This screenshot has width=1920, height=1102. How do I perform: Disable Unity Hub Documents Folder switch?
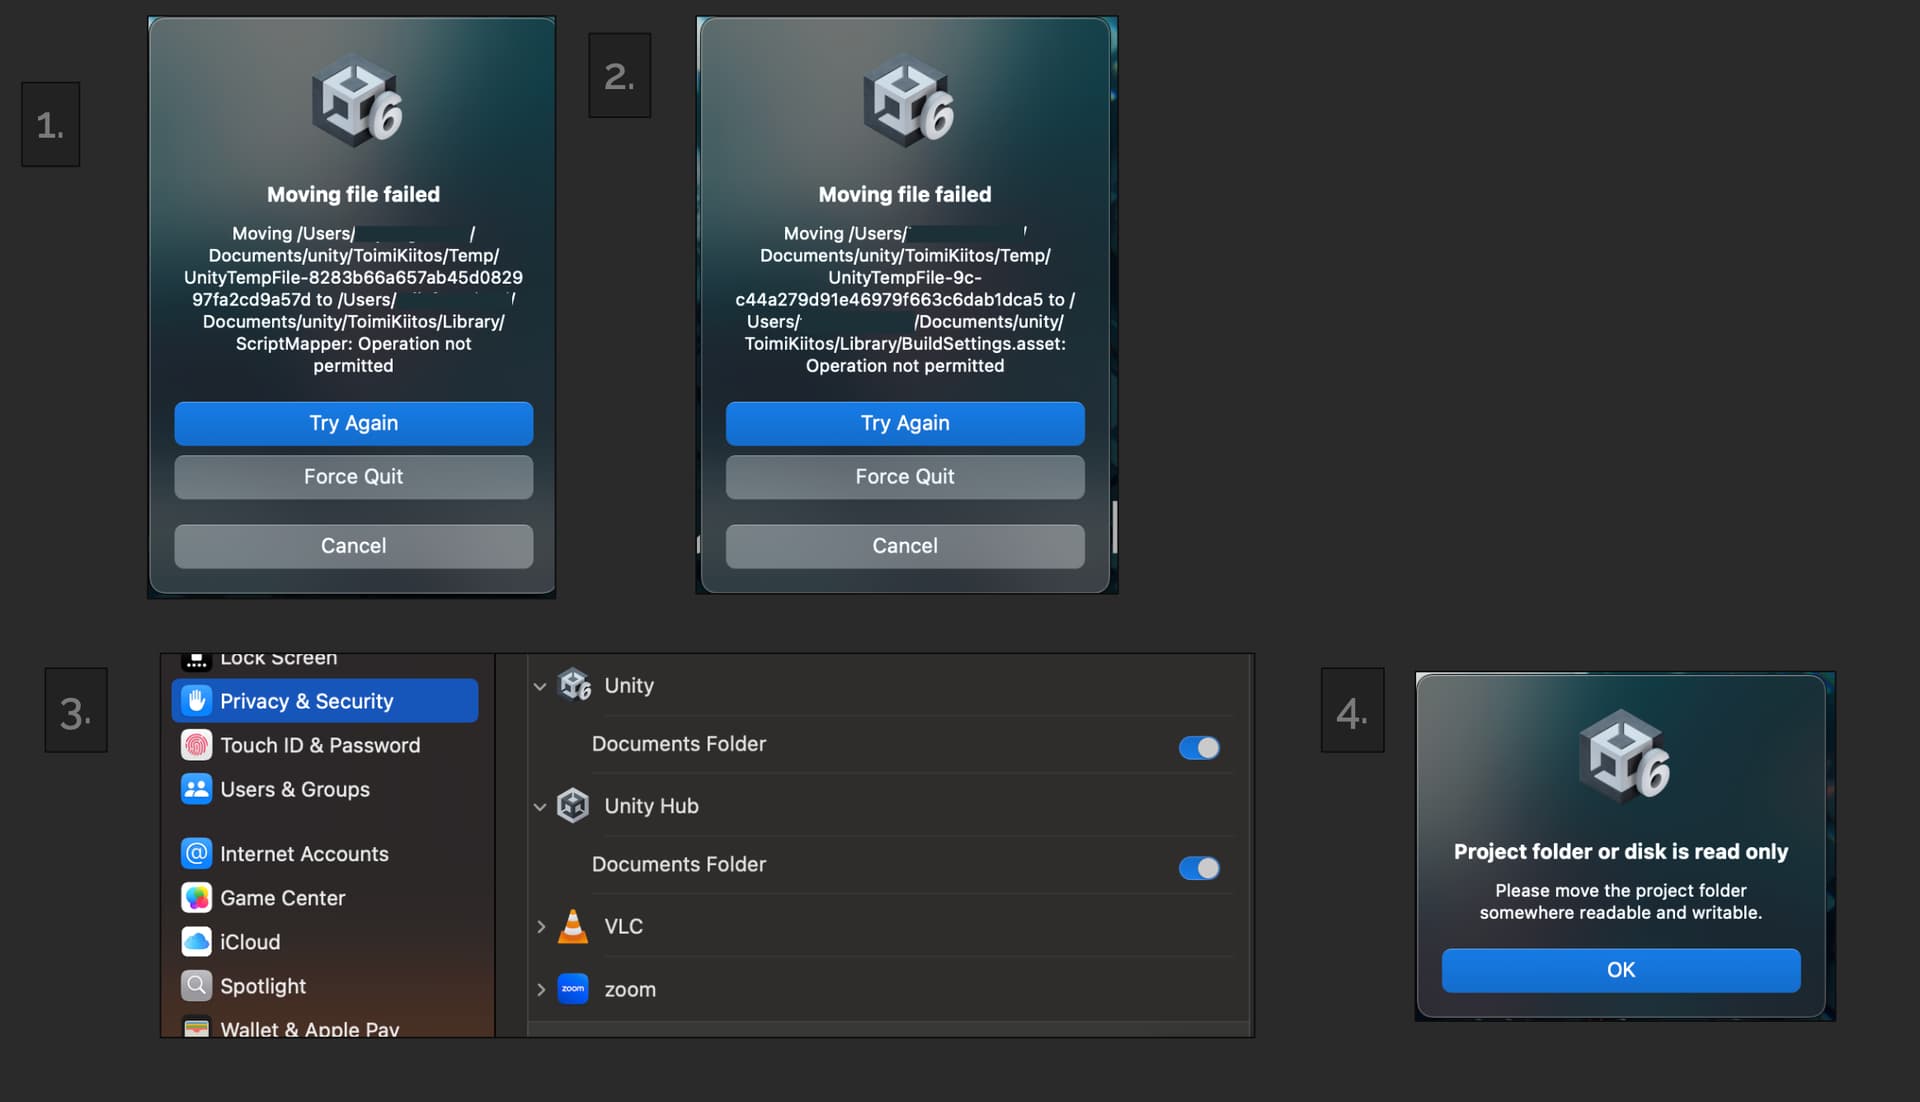point(1199,868)
